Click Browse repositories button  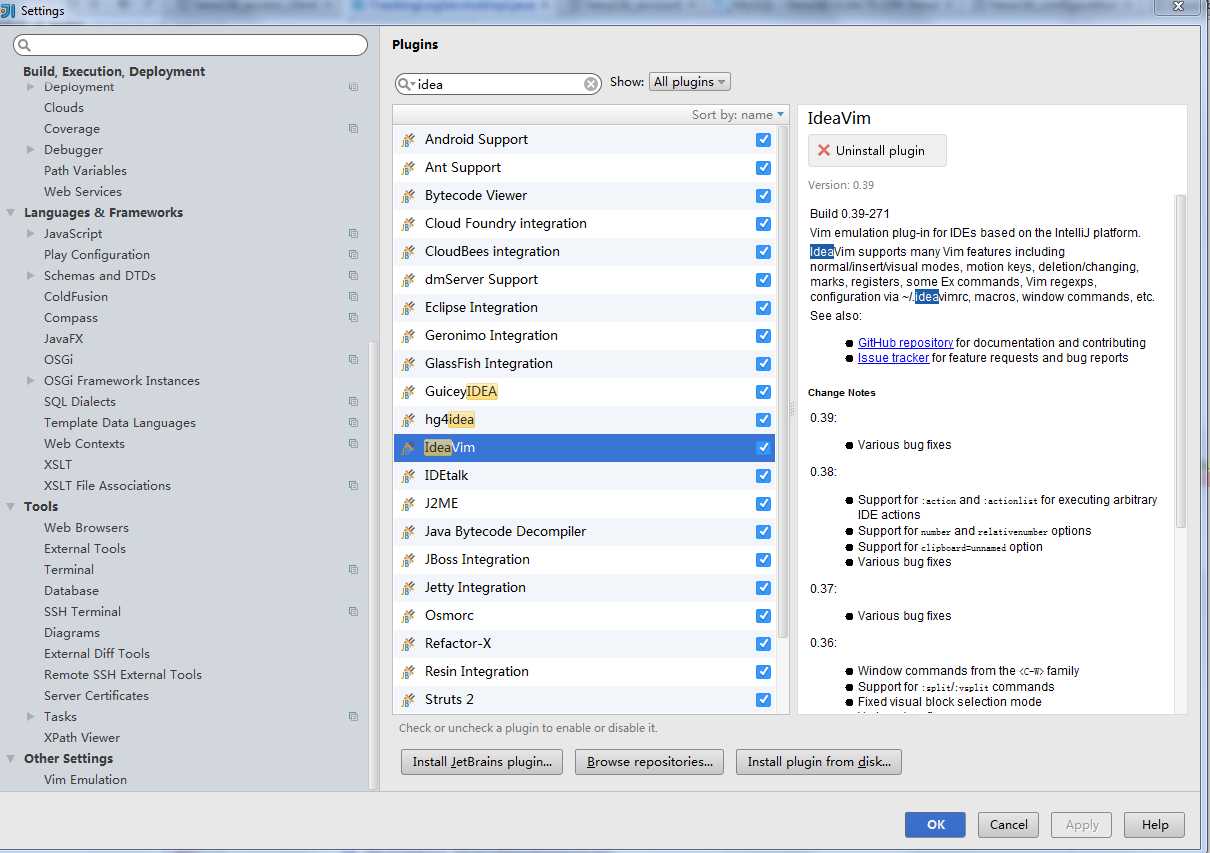tap(650, 762)
